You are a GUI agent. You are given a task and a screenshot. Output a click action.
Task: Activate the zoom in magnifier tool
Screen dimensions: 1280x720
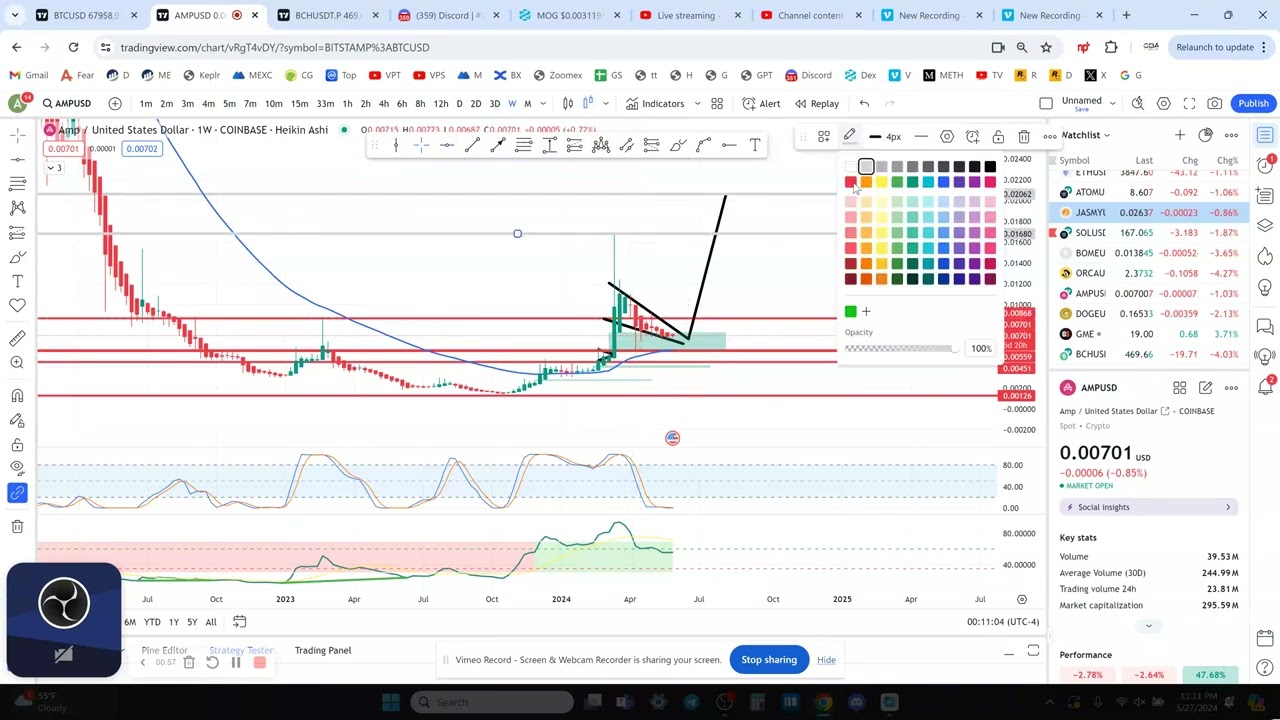tap(17, 363)
